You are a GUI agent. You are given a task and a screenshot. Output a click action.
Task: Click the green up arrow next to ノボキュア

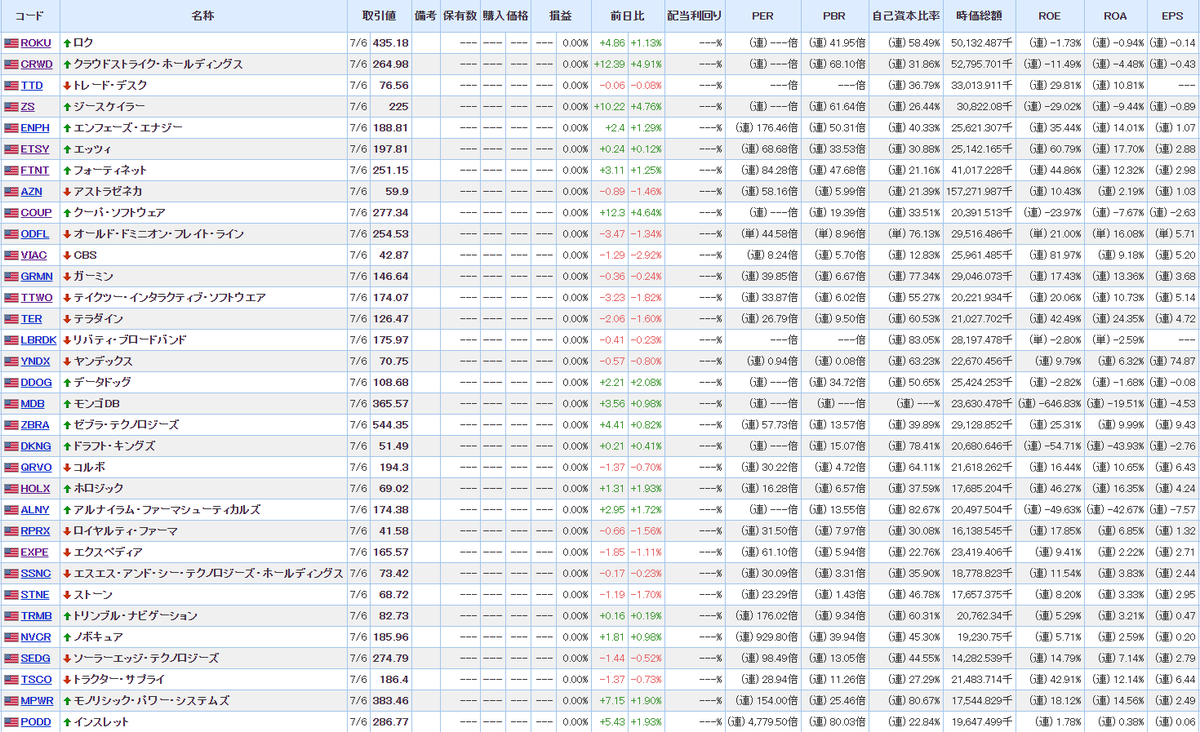click(x=67, y=637)
